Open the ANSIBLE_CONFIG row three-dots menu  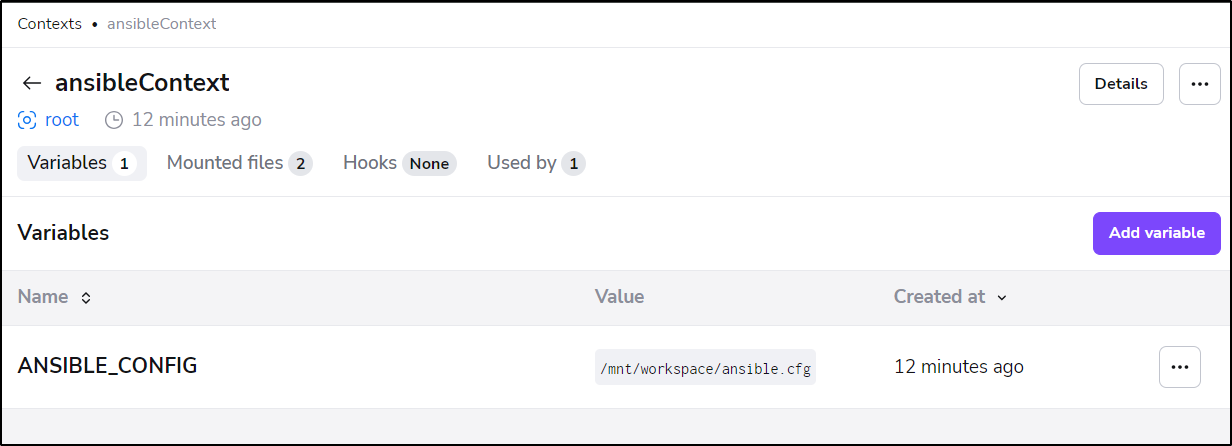(1180, 367)
